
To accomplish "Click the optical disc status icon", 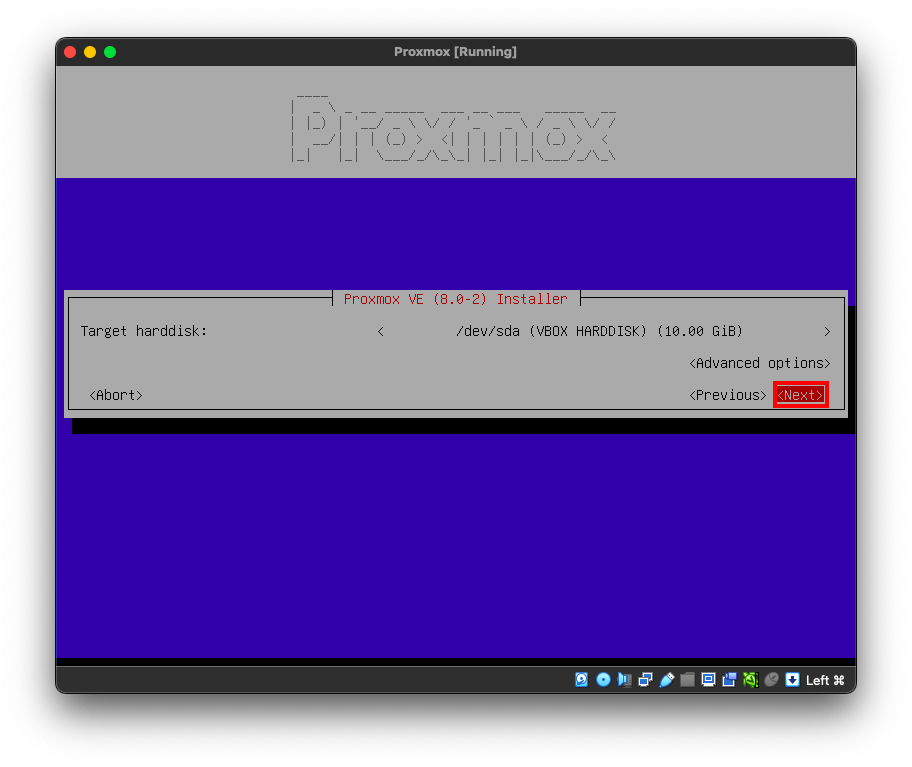I will pyautogui.click(x=603, y=680).
